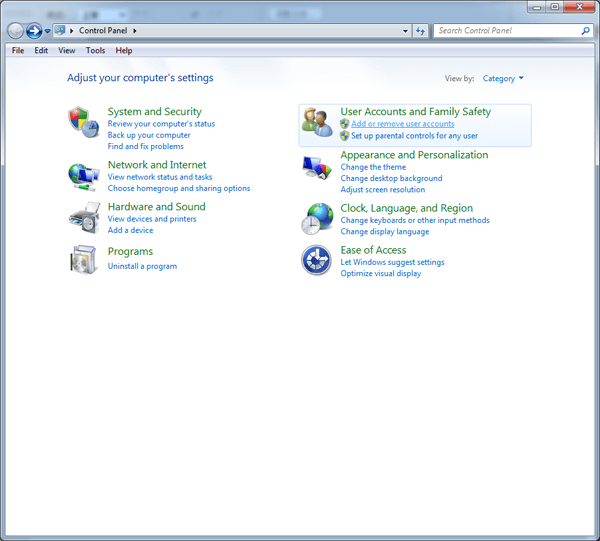Screen dimensions: 600x541
Task: Click shield icon beside parental controls link
Action: (x=344, y=135)
